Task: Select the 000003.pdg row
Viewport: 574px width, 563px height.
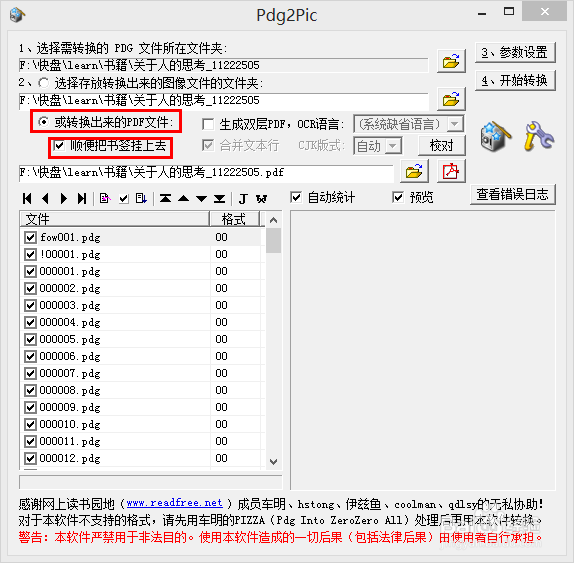Action: 143,305
